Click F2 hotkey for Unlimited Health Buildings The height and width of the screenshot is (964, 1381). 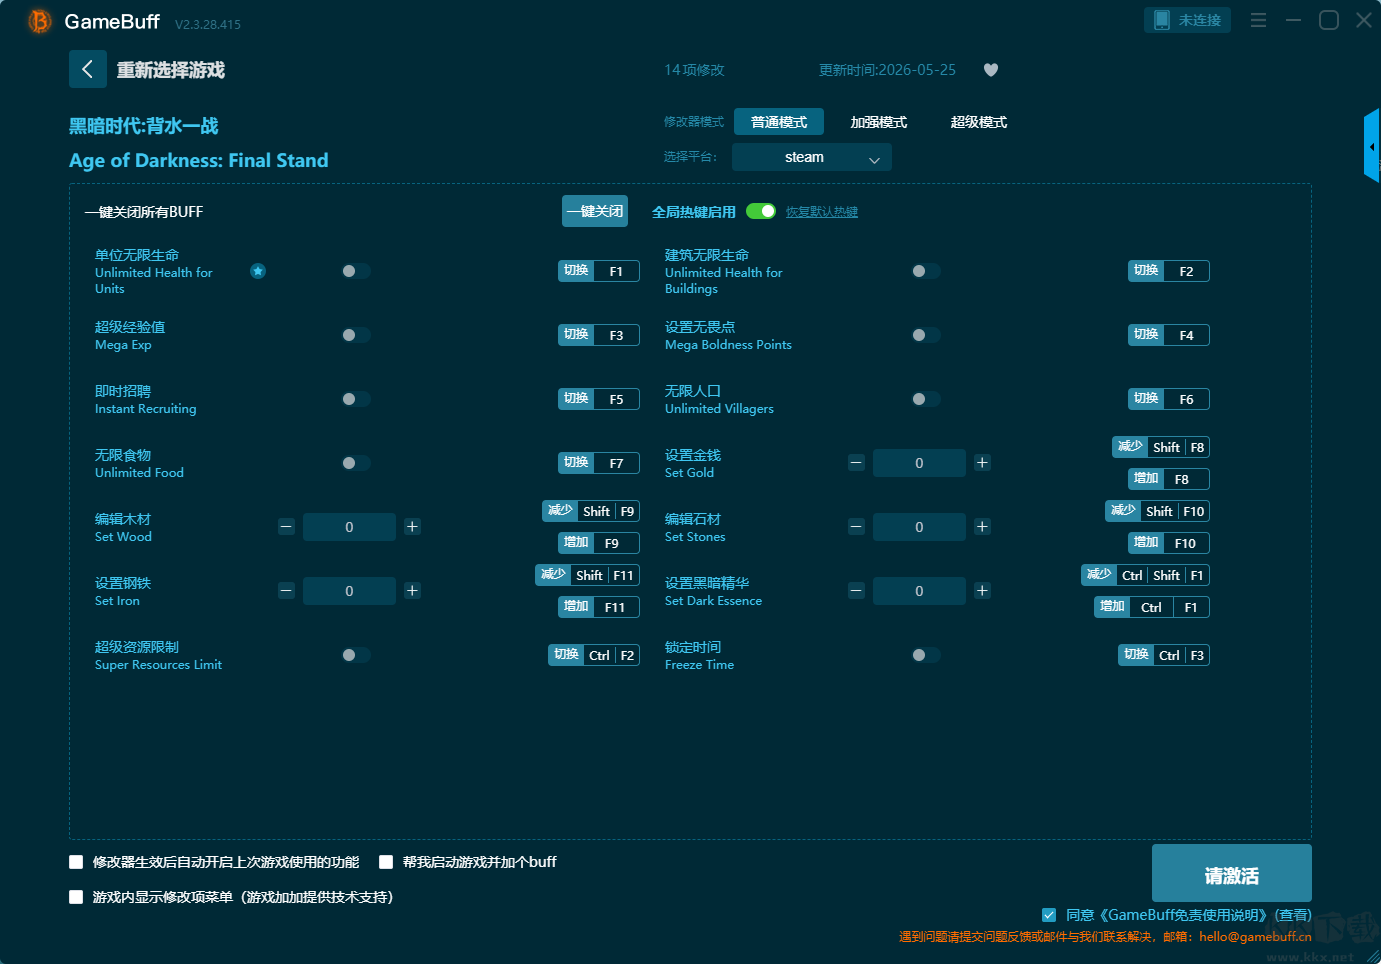[x=1169, y=271]
